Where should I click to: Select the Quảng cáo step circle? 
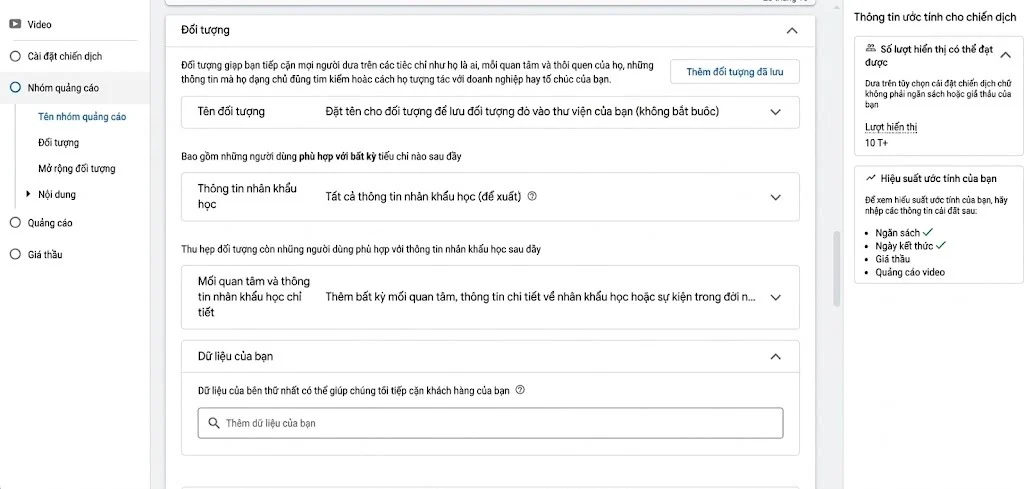[x=15, y=223]
